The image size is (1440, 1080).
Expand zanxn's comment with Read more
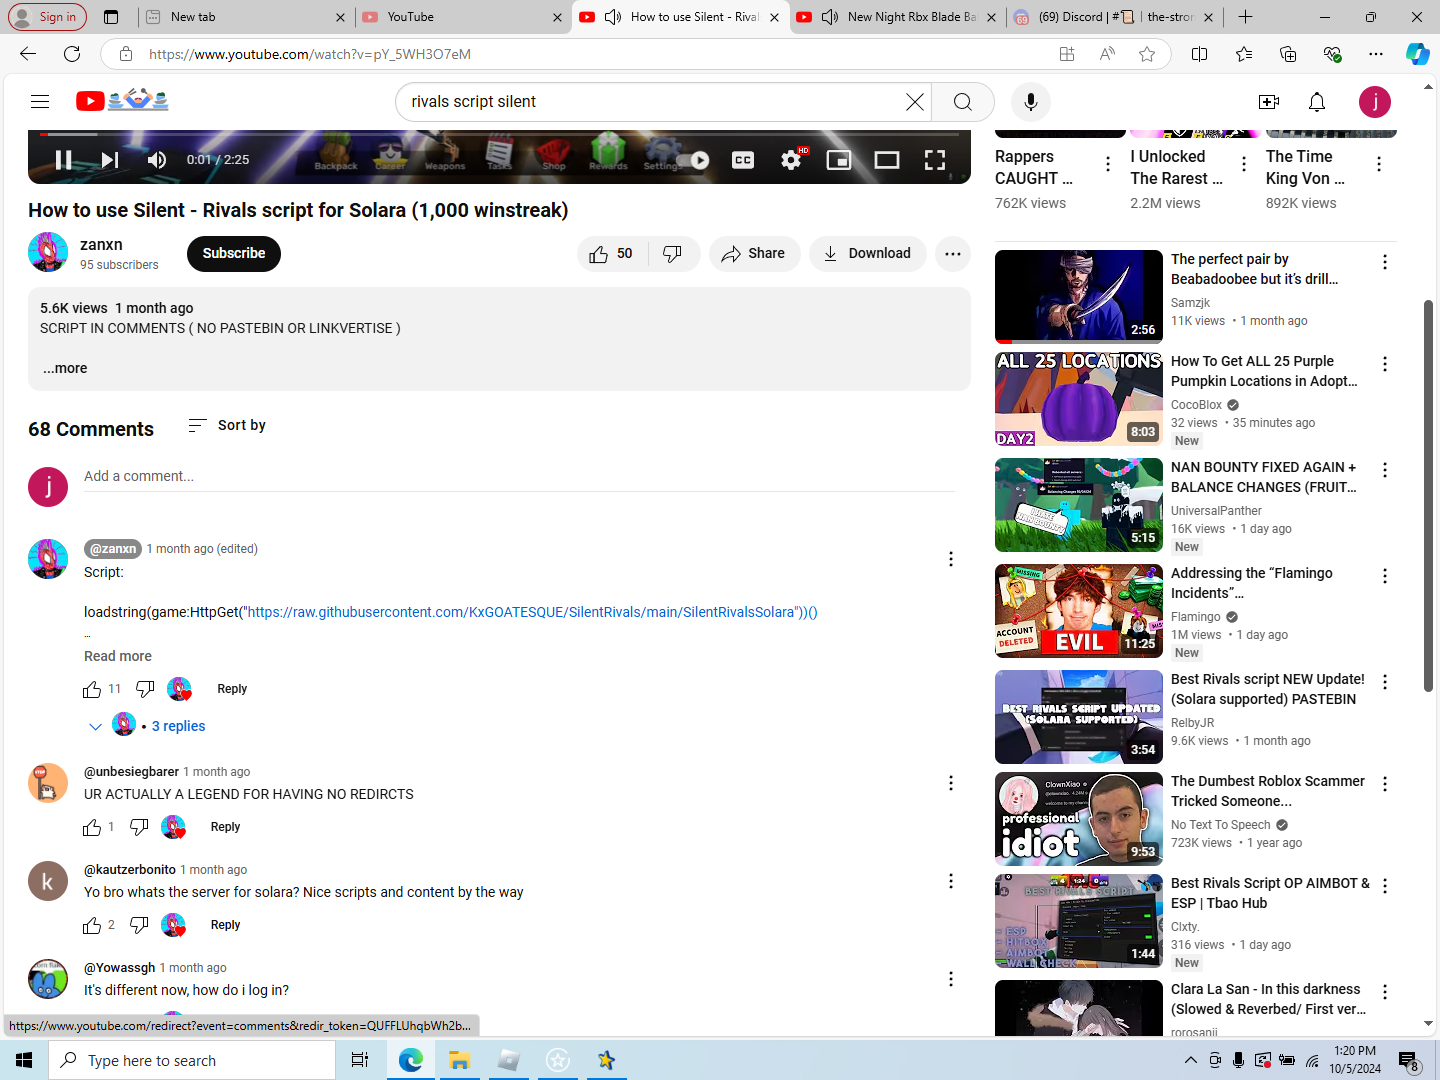coord(118,656)
